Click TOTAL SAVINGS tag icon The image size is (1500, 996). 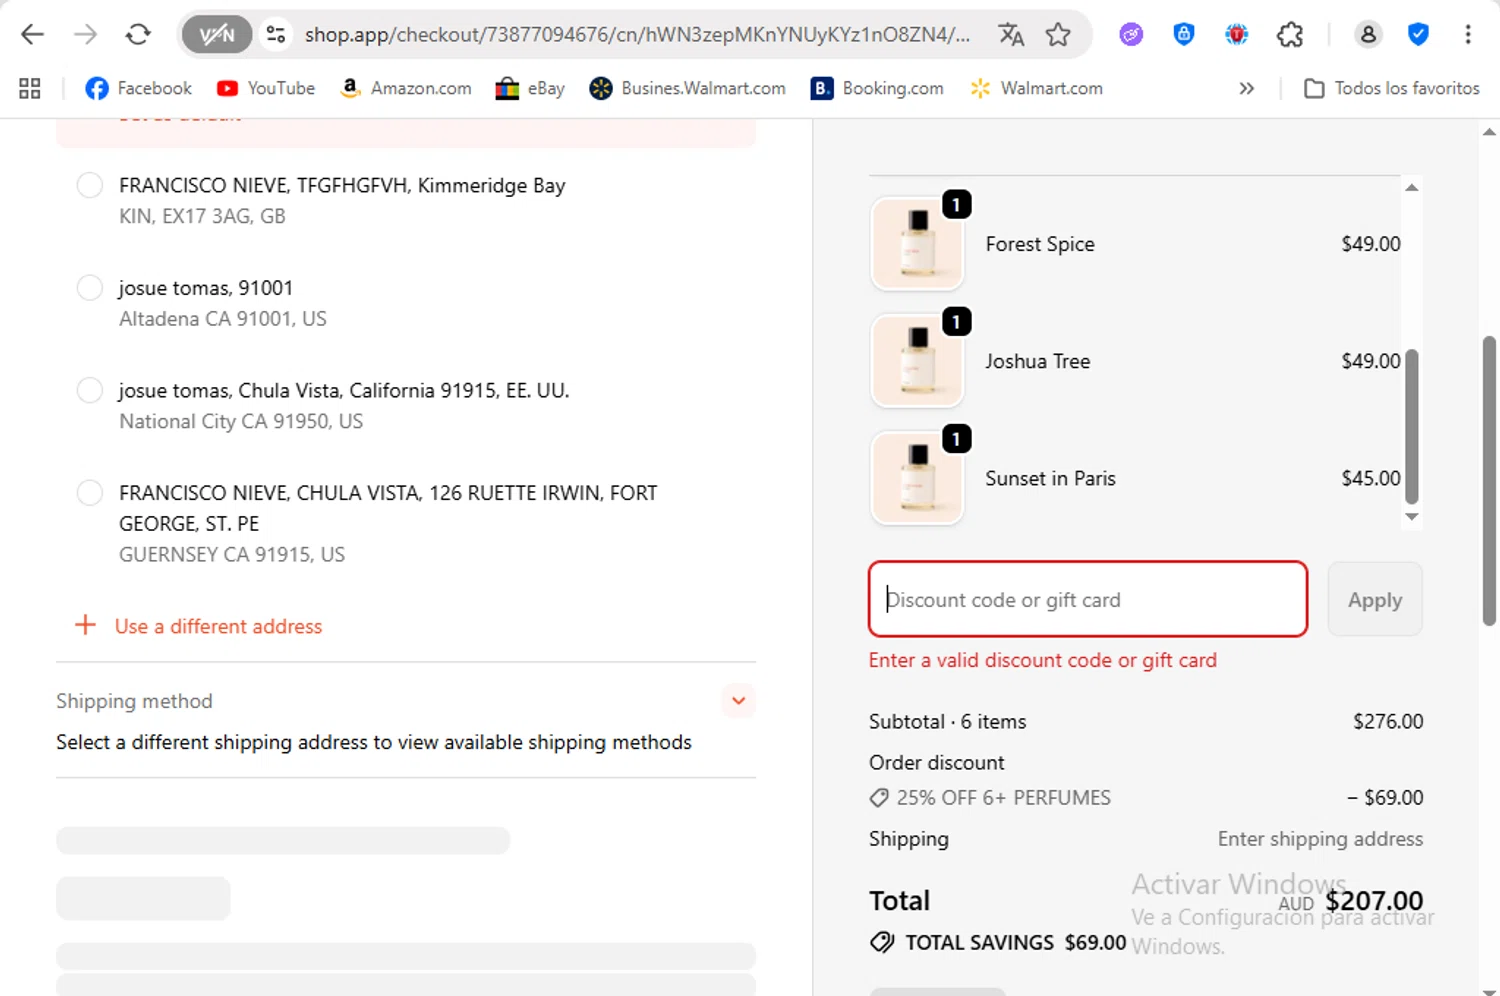[882, 942]
